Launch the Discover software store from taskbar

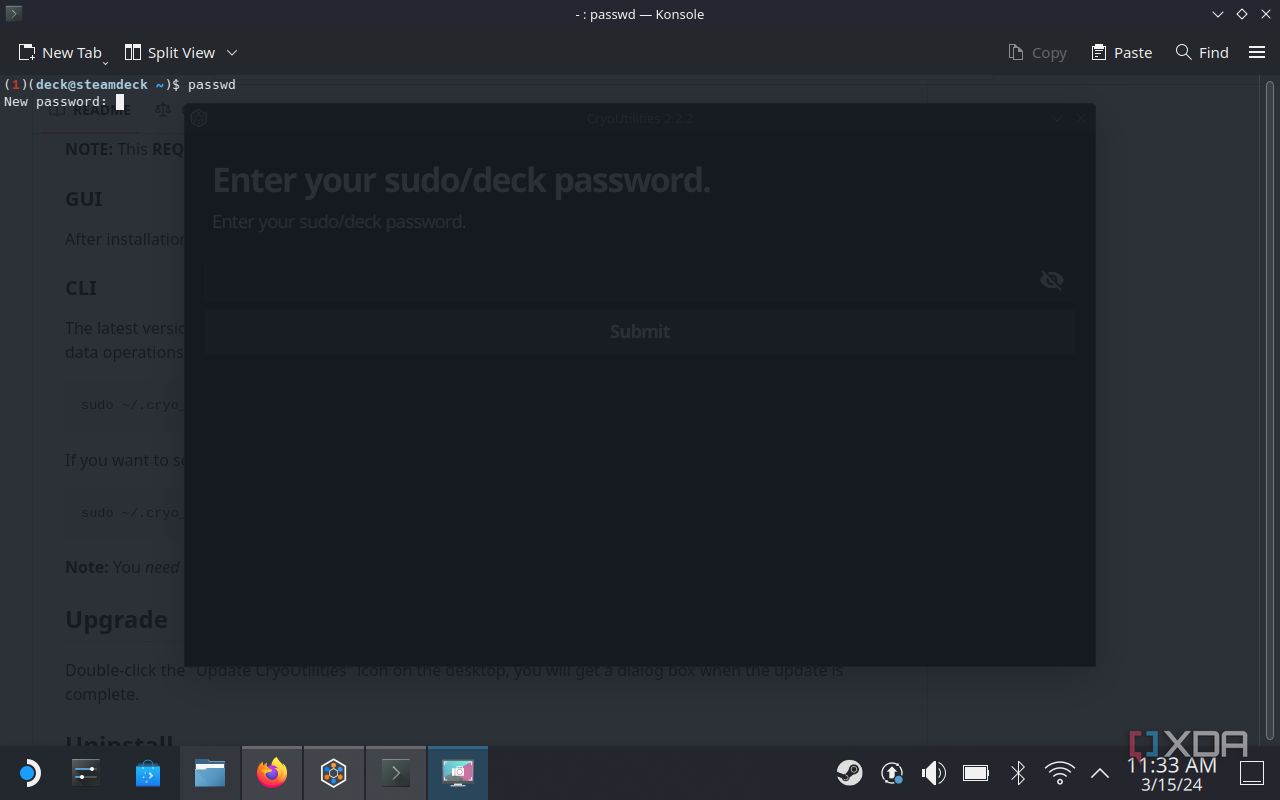(x=148, y=772)
